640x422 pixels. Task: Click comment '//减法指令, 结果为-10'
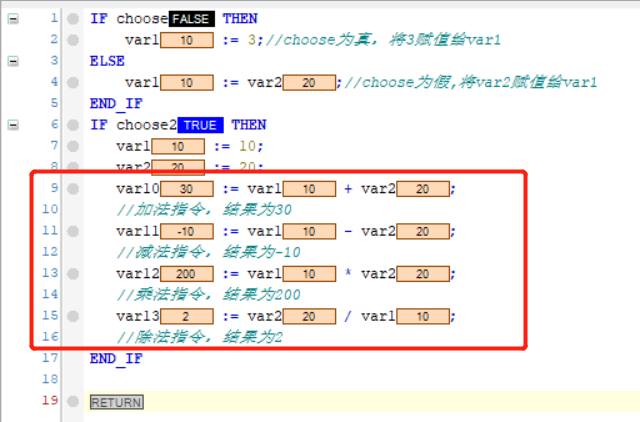(209, 252)
